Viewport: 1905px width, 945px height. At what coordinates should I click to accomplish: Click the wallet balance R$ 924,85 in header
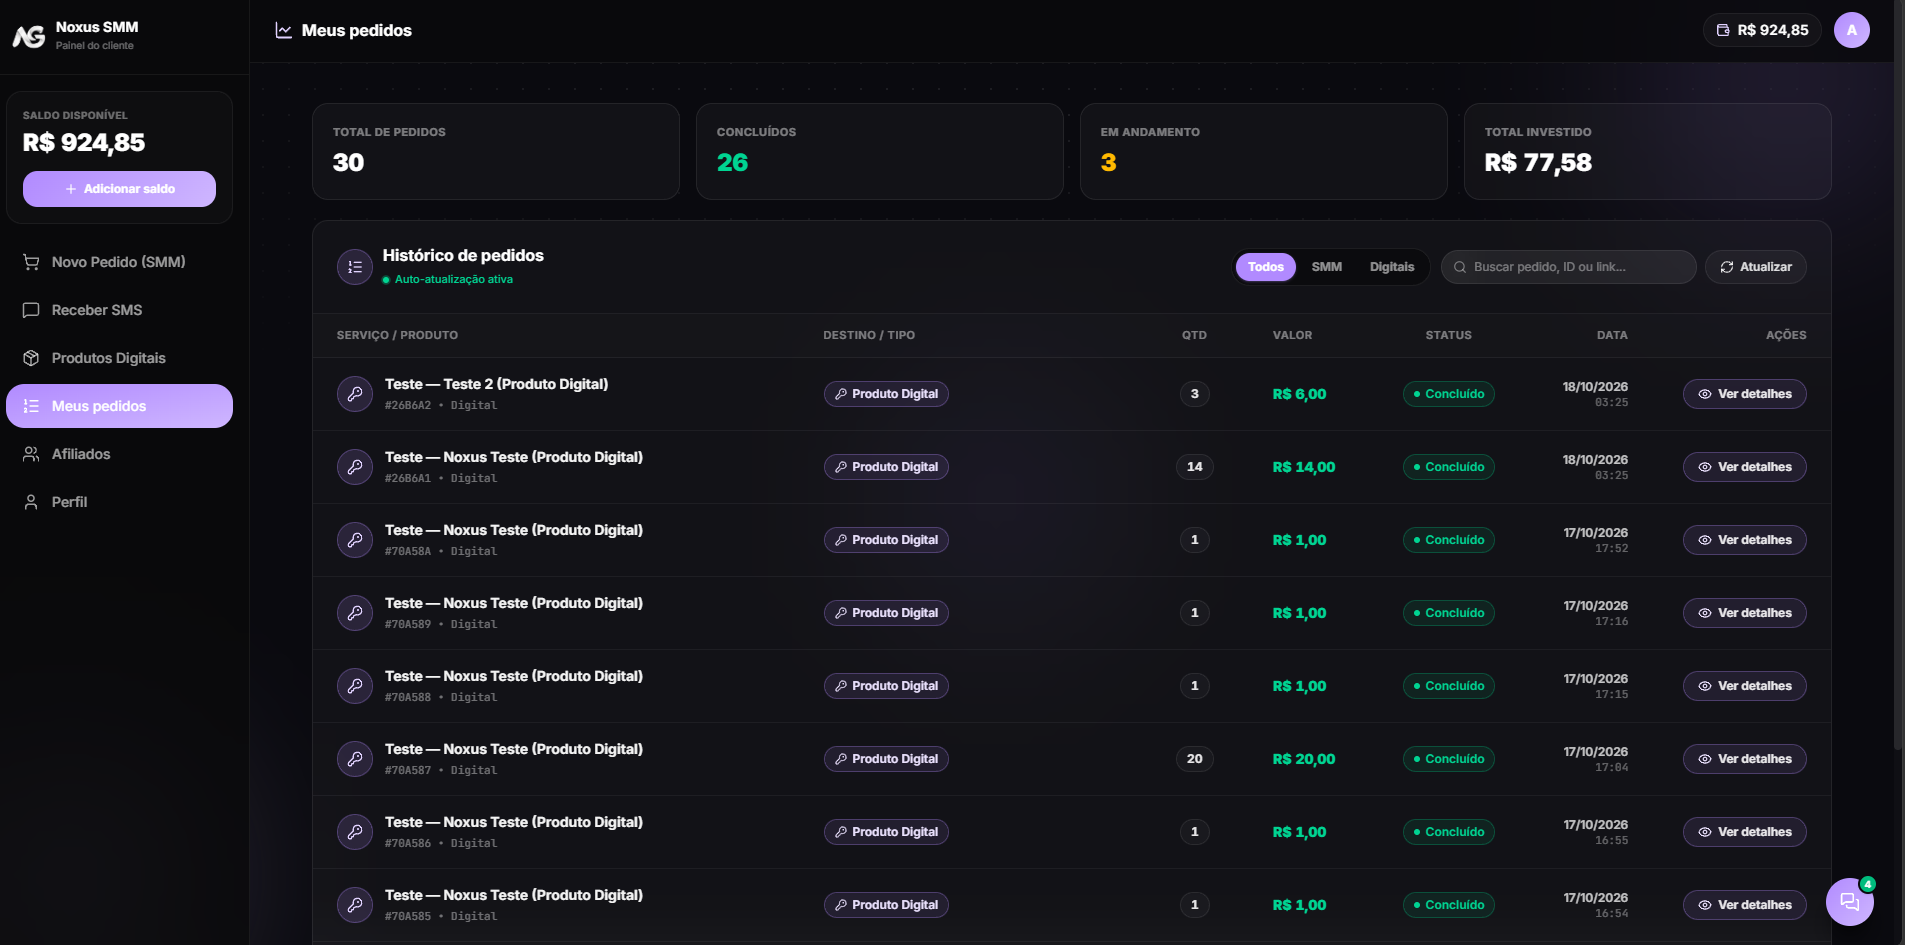pyautogui.click(x=1762, y=30)
